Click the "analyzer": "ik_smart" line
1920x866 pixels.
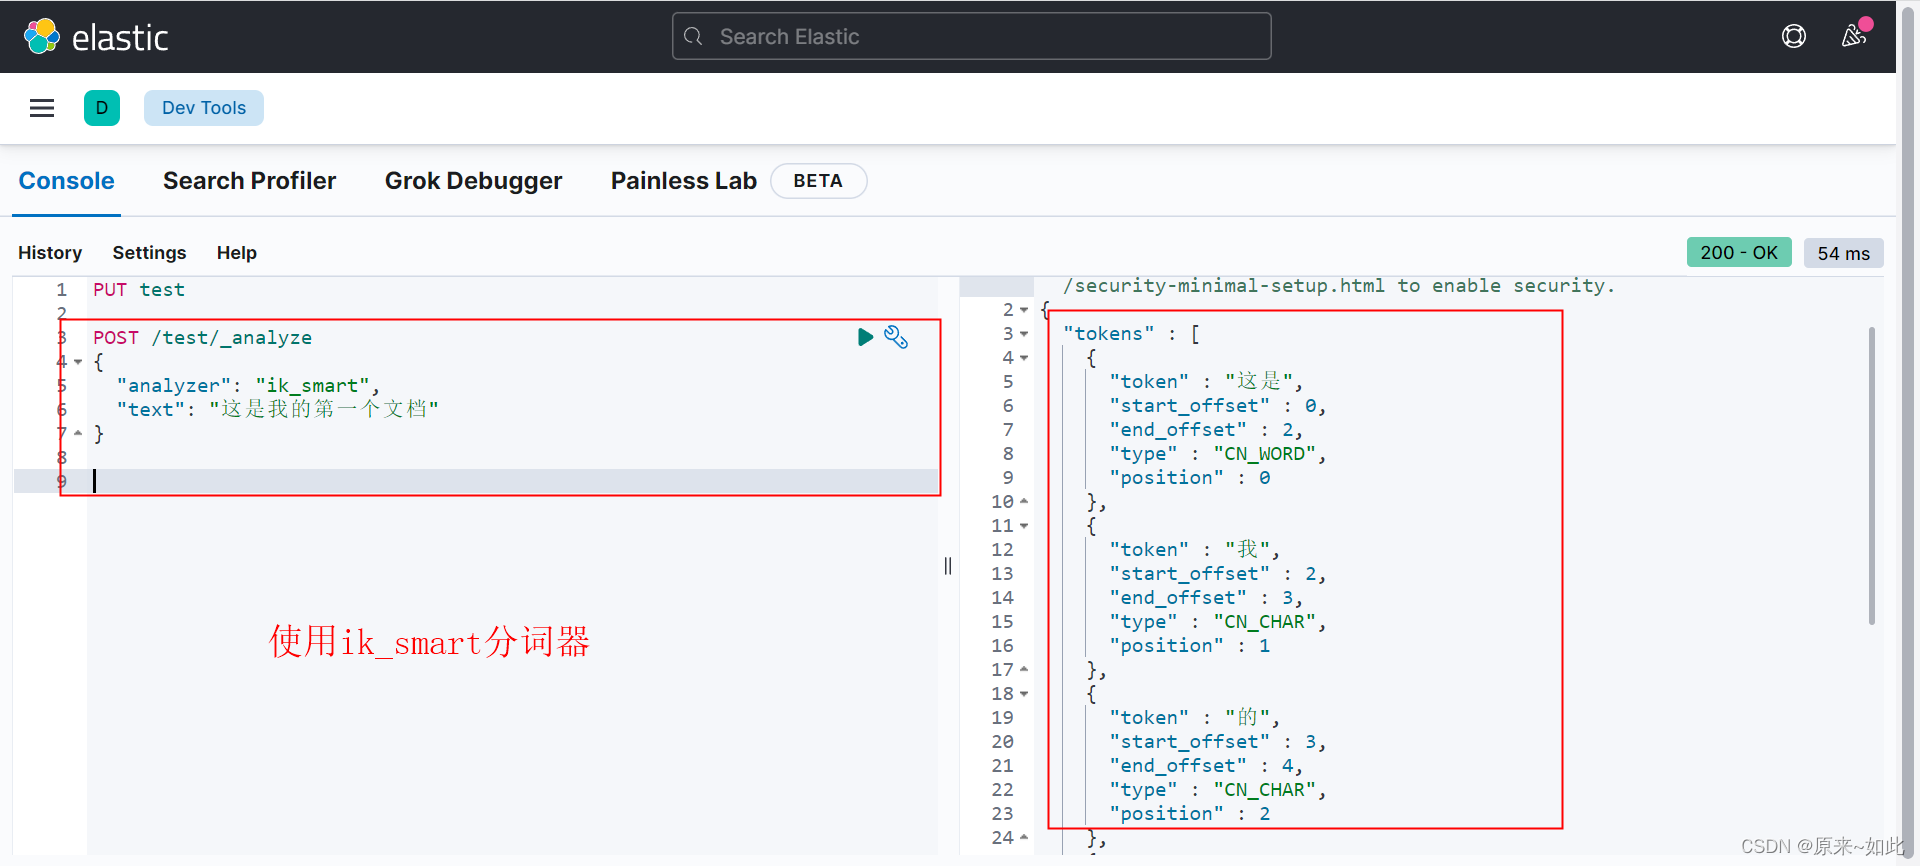pos(248,386)
